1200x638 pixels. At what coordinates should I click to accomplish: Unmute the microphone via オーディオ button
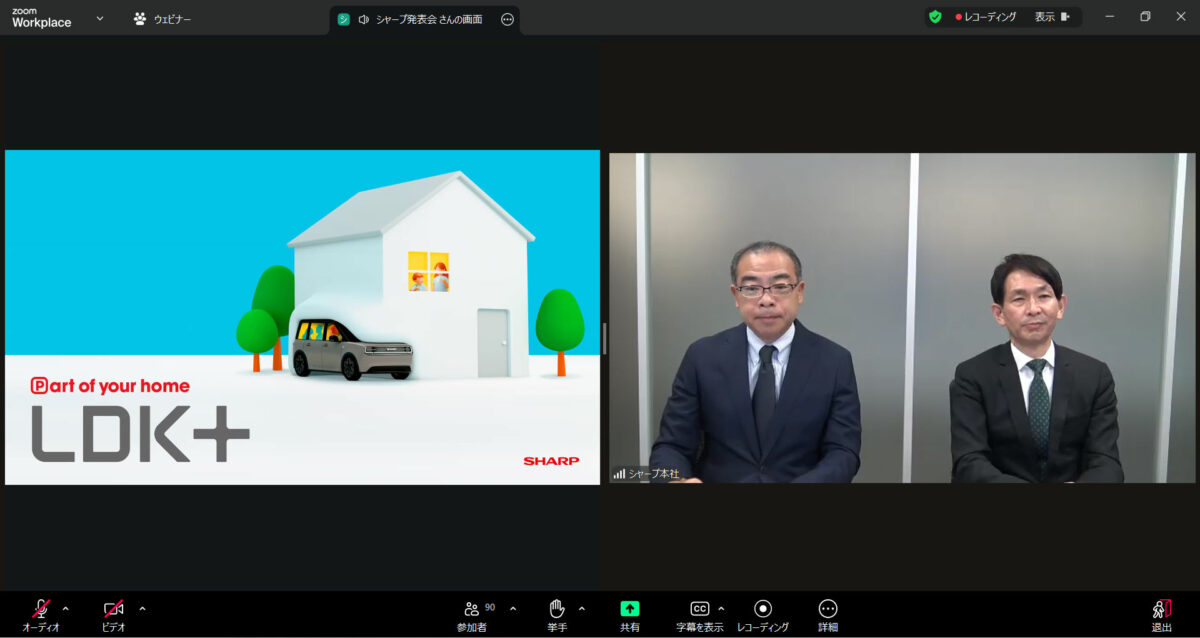(x=41, y=609)
